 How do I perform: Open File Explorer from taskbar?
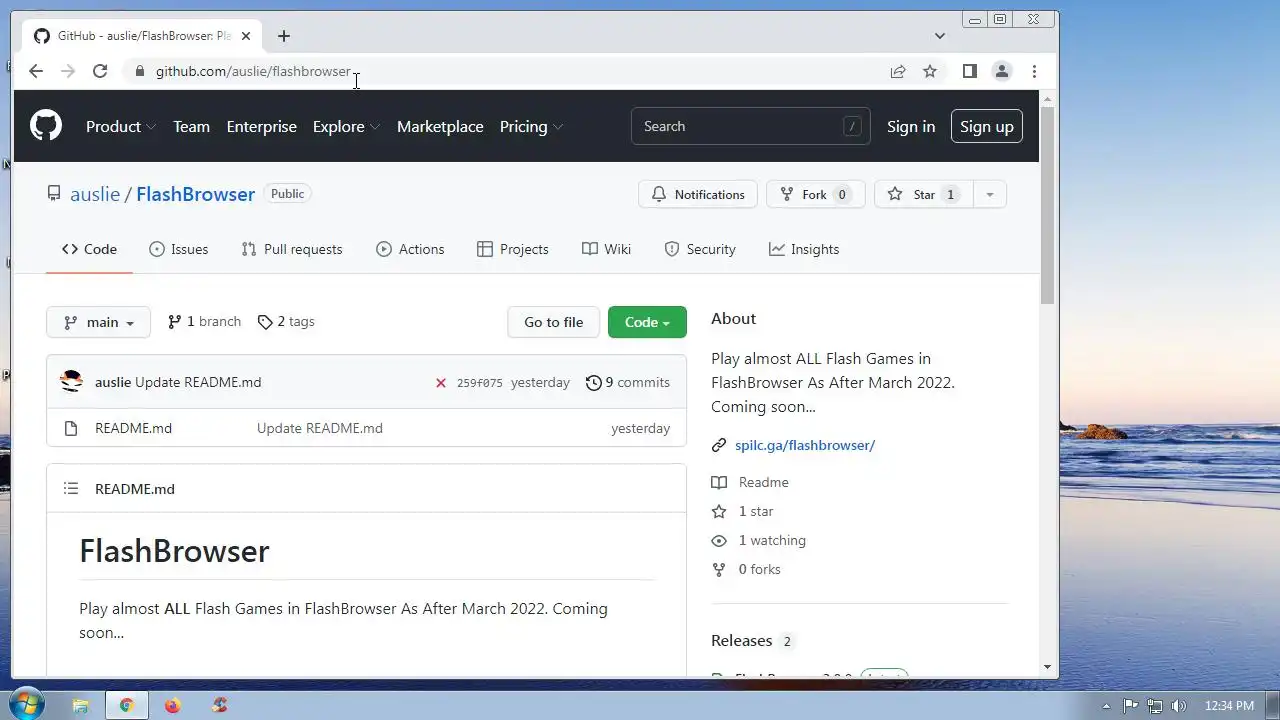tap(81, 705)
